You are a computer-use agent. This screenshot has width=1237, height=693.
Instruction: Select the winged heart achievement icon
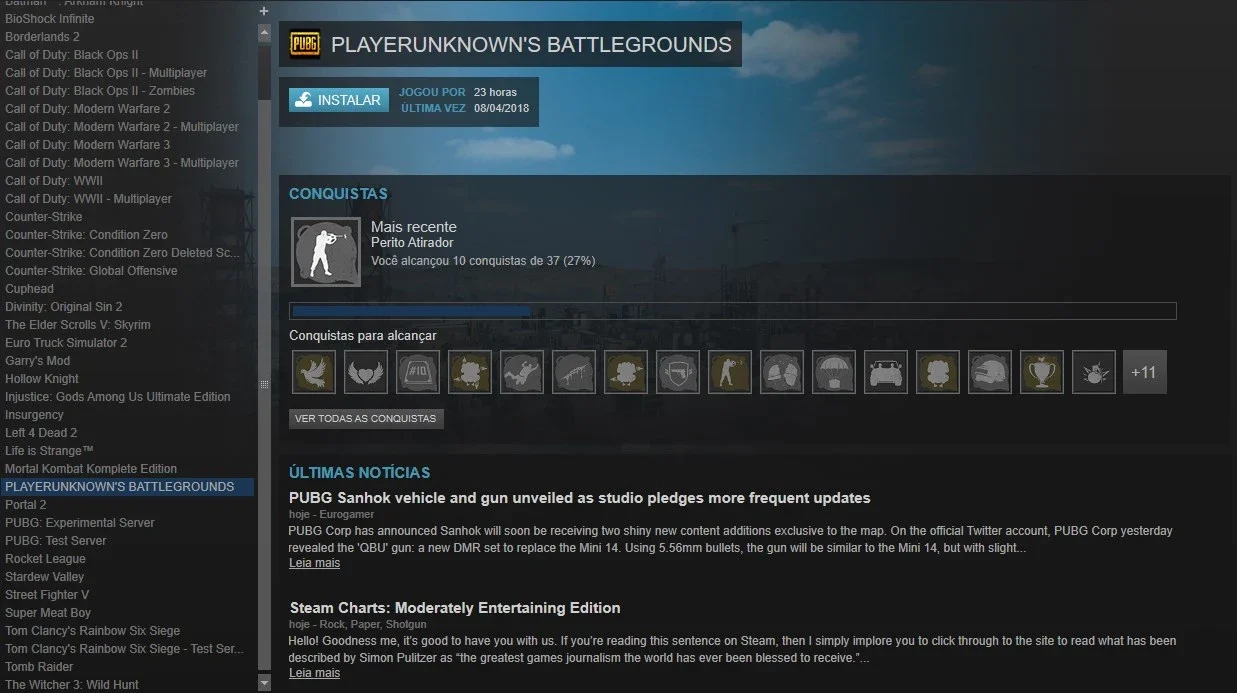click(x=366, y=372)
